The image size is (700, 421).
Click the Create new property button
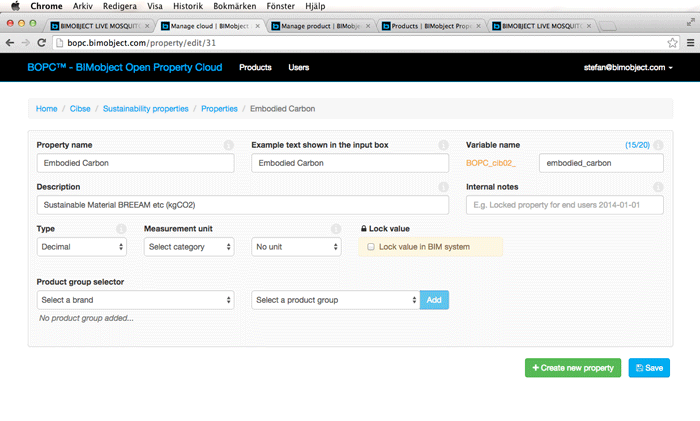(572, 368)
